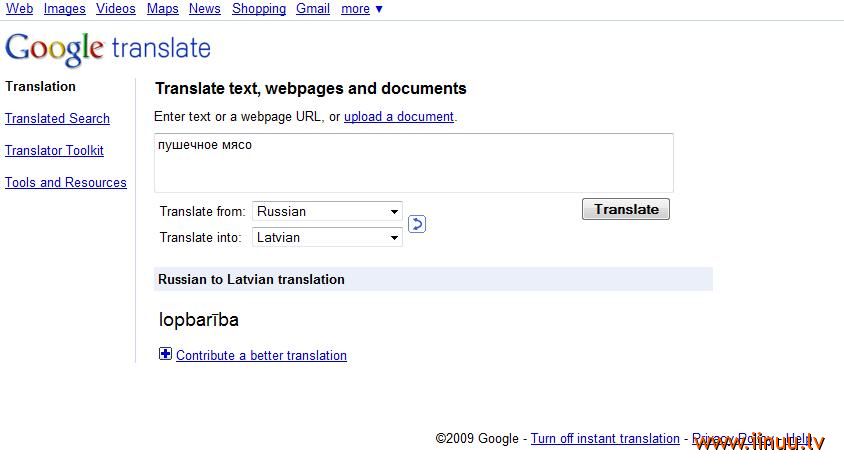Click 'Turn off instant translation' link
This screenshot has width=844, height=474.
pyautogui.click(x=605, y=438)
